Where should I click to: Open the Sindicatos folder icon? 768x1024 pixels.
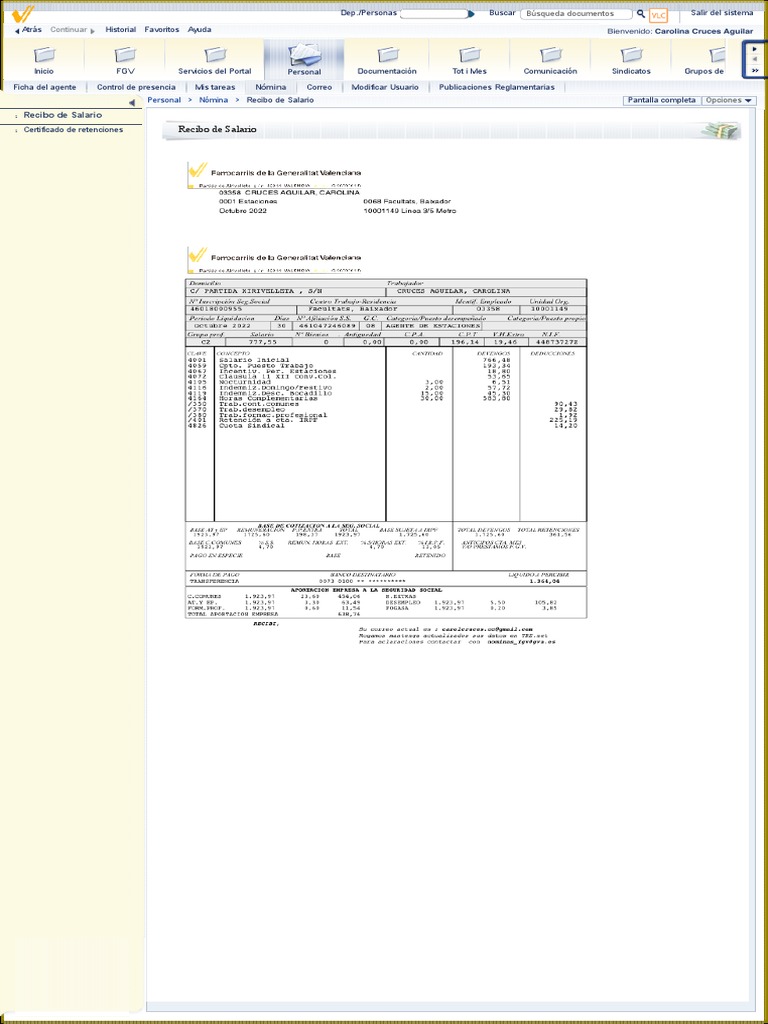pyautogui.click(x=631, y=55)
